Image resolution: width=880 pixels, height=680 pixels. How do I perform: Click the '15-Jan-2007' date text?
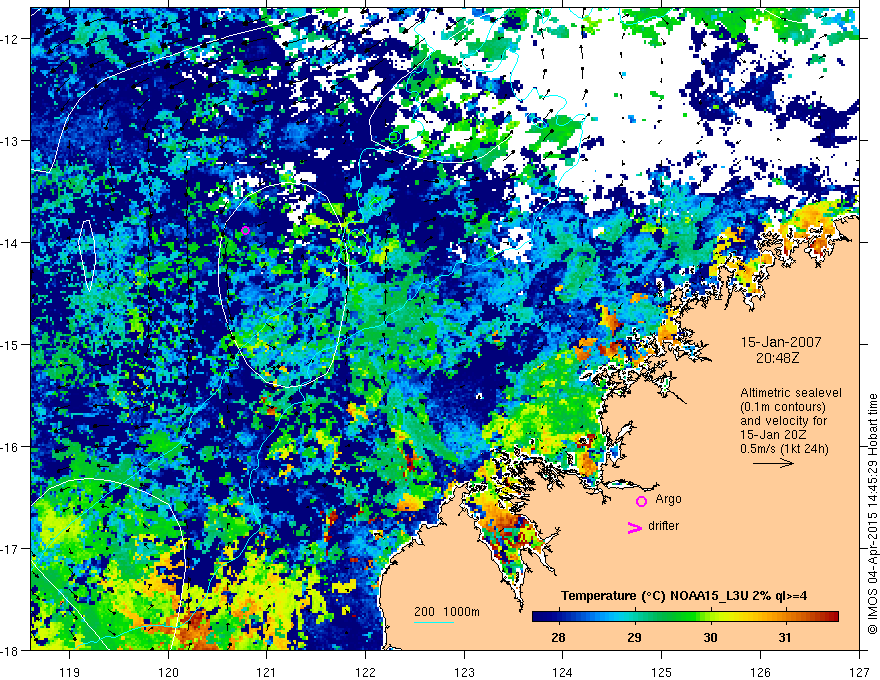point(781,342)
